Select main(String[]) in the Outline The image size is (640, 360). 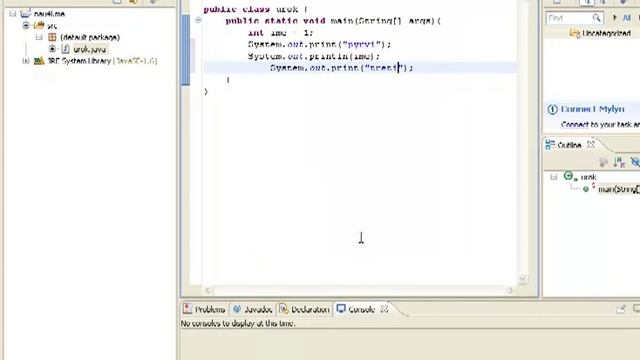tap(619, 189)
